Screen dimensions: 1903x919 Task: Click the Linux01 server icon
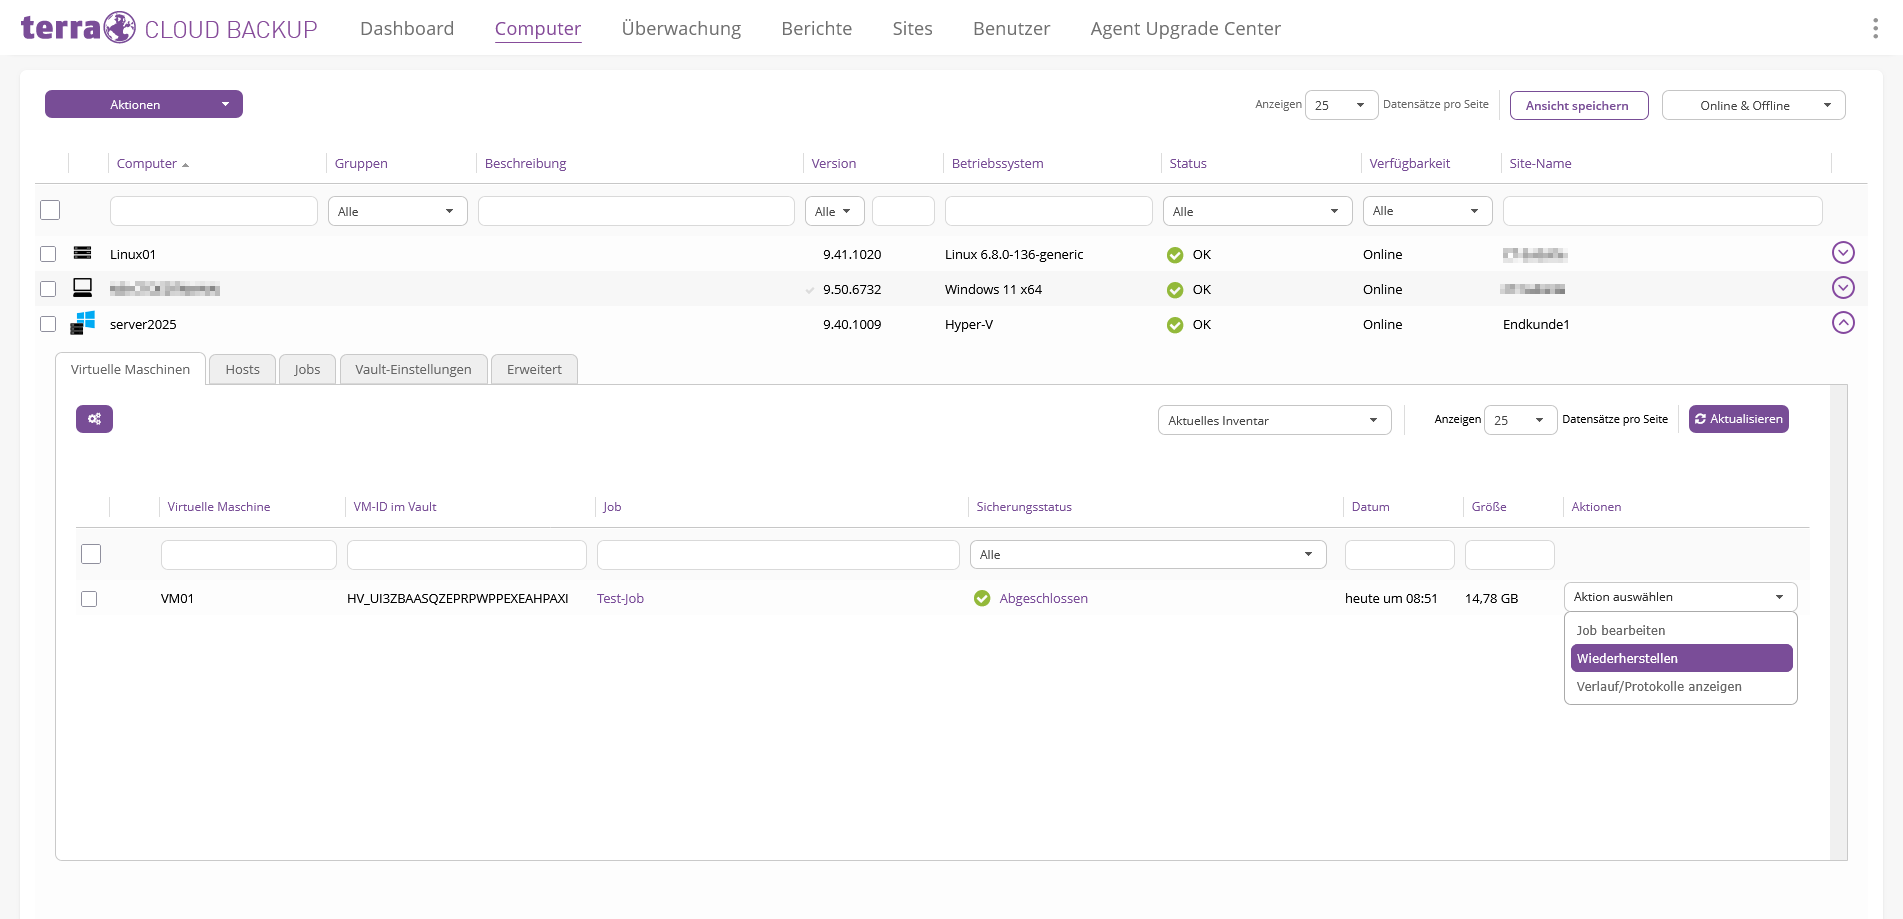(82, 253)
